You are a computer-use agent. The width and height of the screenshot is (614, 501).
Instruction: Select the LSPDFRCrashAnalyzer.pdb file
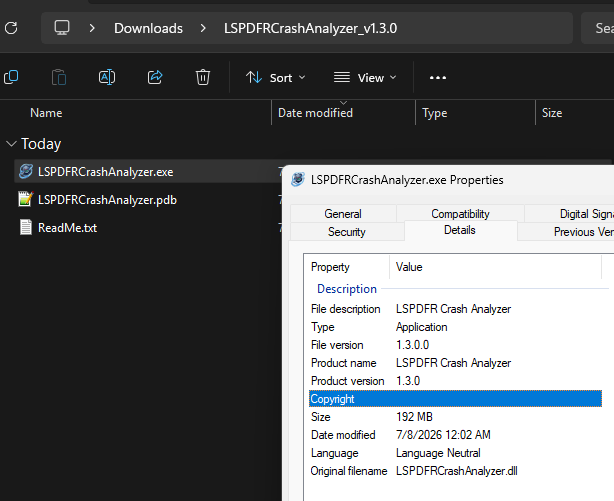click(x=107, y=200)
